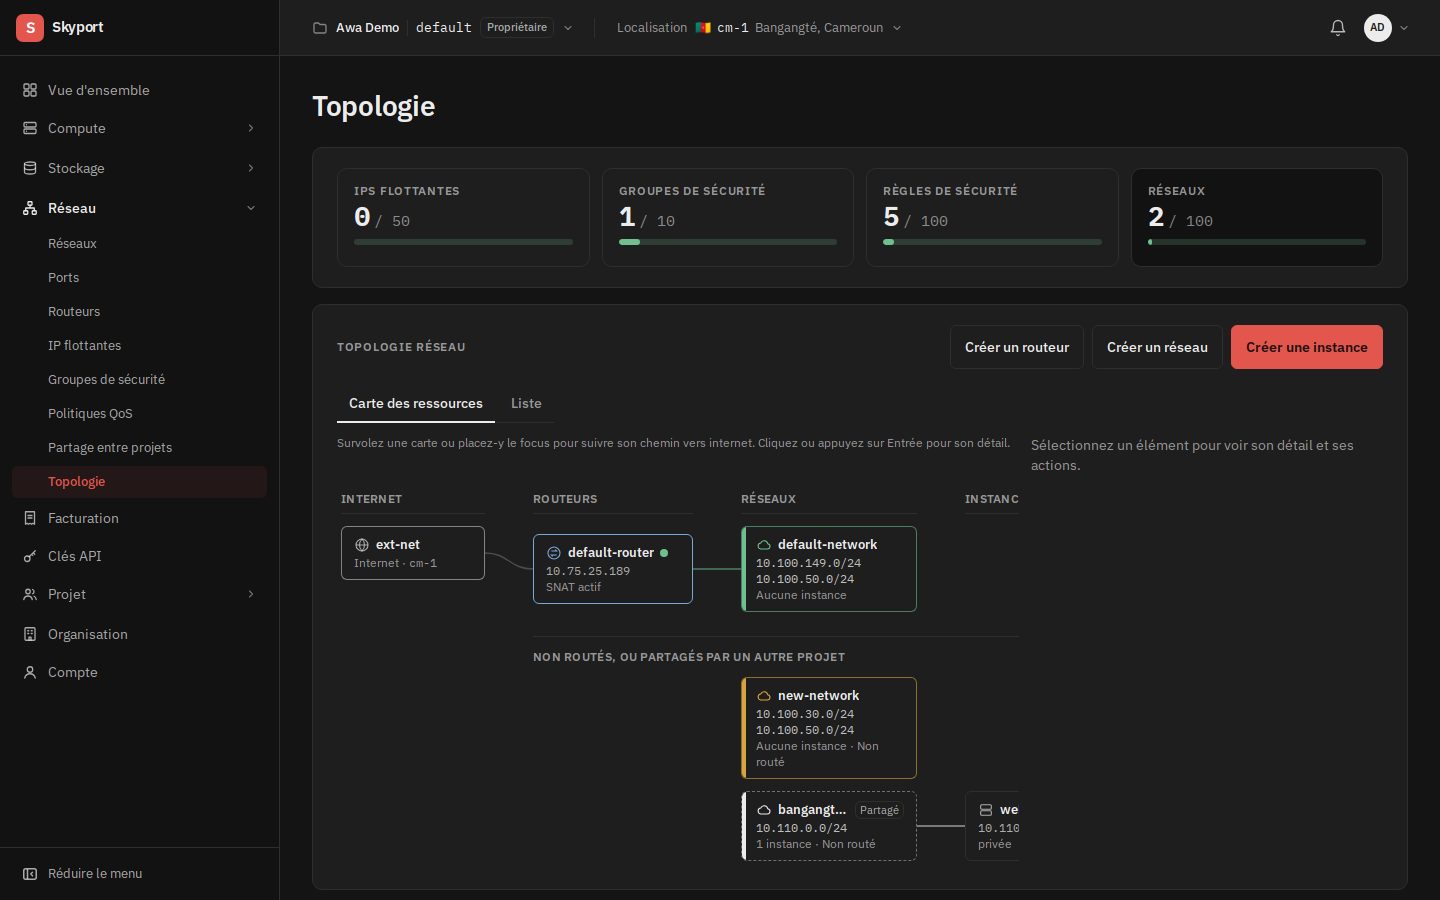Click the Facturation receipt icon

pos(30,518)
